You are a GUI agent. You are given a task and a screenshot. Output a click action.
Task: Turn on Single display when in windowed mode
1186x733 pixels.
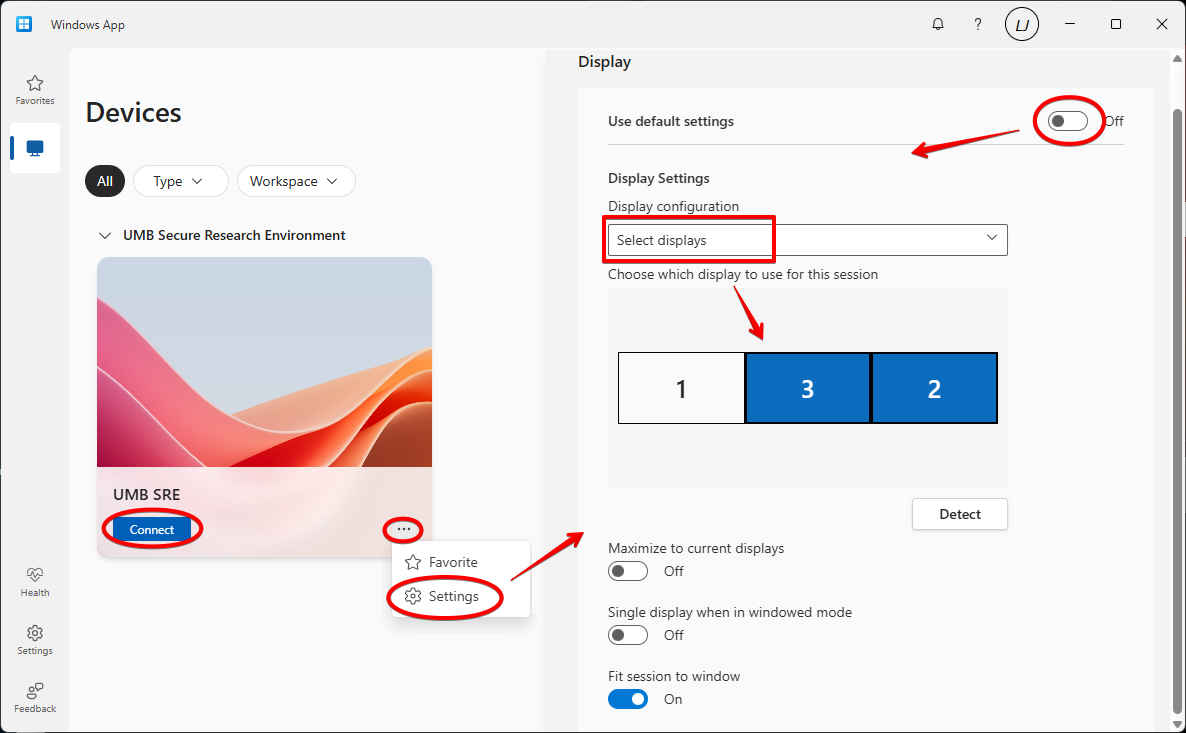pyautogui.click(x=628, y=635)
